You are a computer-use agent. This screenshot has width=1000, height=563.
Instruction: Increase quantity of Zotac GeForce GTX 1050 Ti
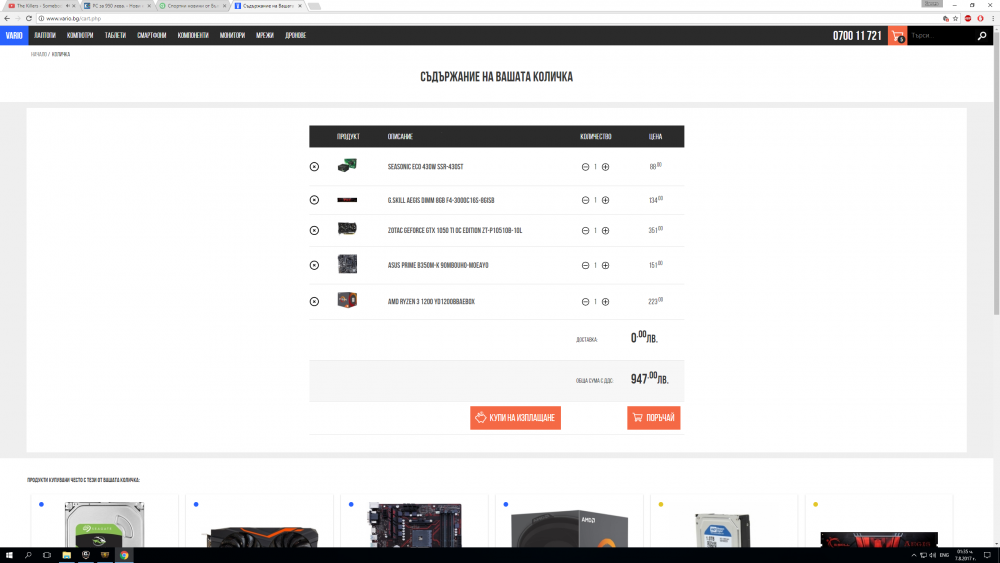[x=605, y=231]
